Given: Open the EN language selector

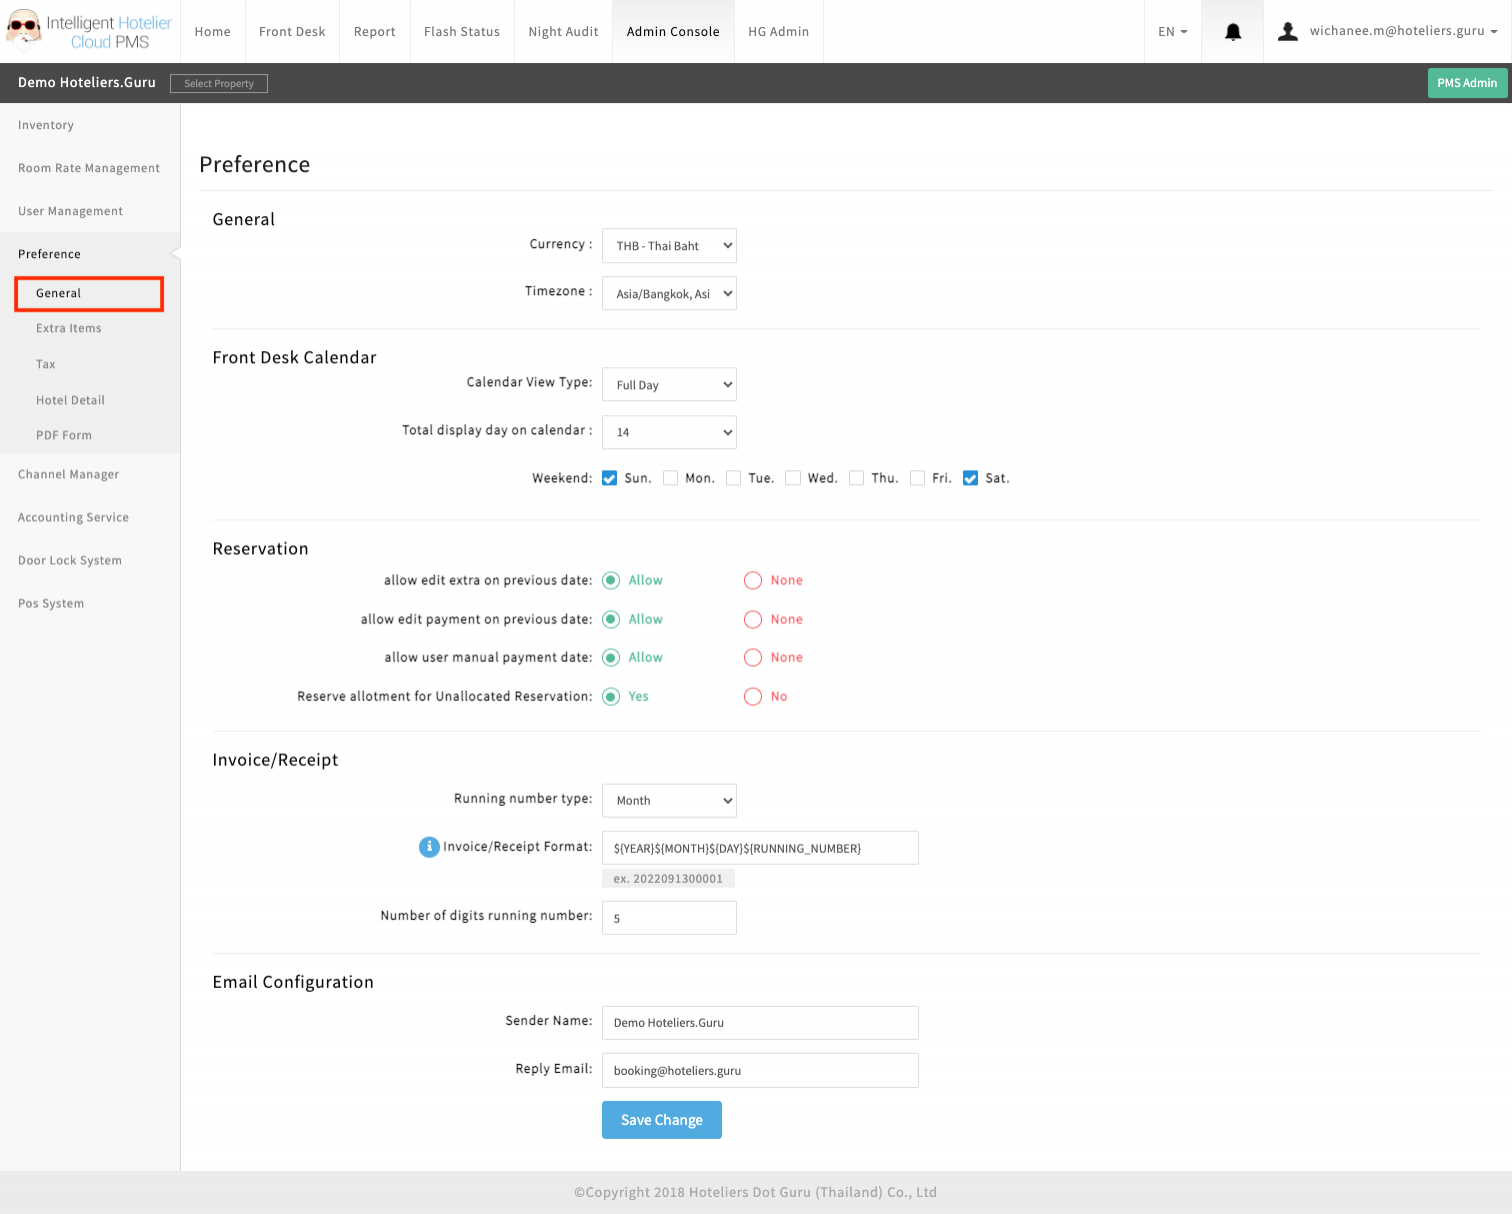Looking at the screenshot, I should point(1172,32).
